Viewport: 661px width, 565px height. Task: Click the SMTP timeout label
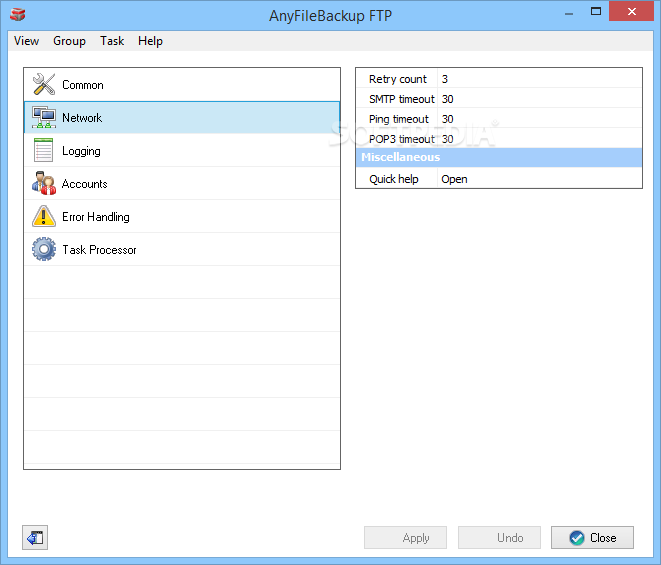pos(401,99)
